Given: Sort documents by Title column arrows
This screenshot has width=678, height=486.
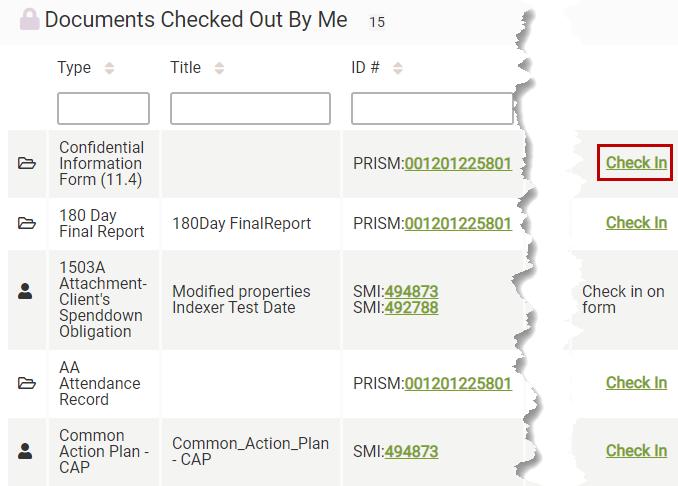Looking at the screenshot, I should [x=219, y=69].
